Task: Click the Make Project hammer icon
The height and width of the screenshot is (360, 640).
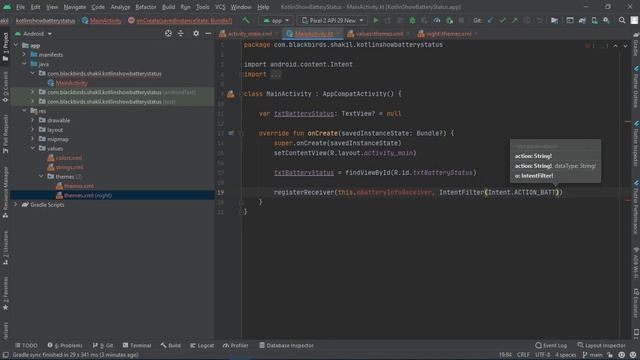Action: pos(245,20)
